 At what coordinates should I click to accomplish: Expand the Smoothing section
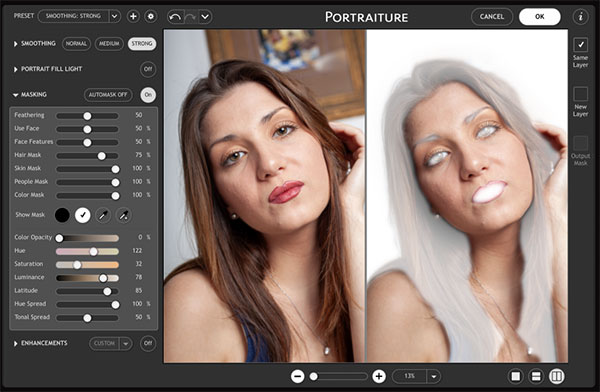click(x=15, y=44)
